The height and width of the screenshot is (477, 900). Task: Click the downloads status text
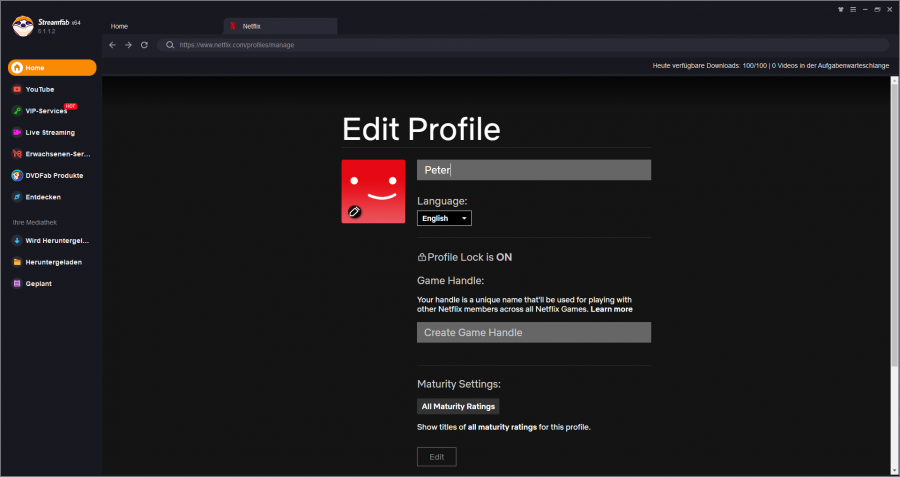[x=771, y=66]
